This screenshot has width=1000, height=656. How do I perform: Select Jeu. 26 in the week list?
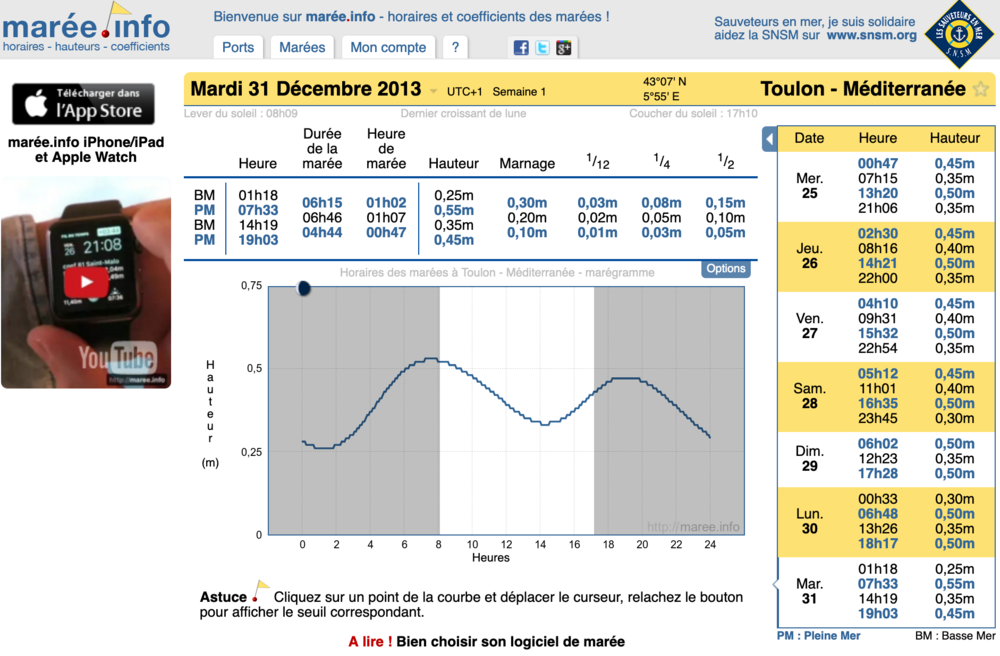click(809, 256)
